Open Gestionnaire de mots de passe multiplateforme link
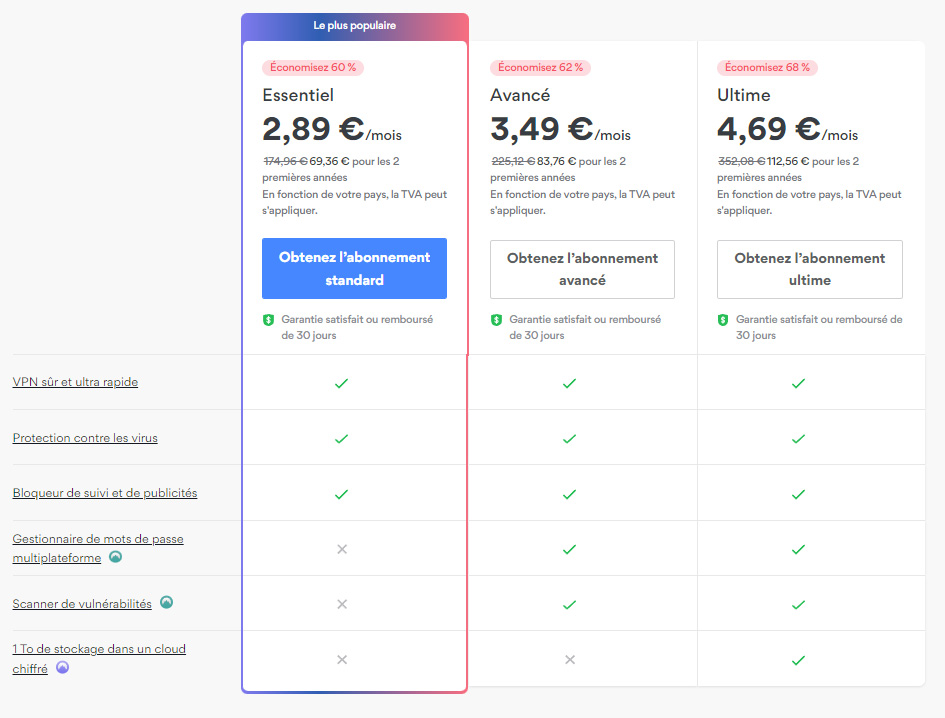945x718 pixels. (x=98, y=548)
